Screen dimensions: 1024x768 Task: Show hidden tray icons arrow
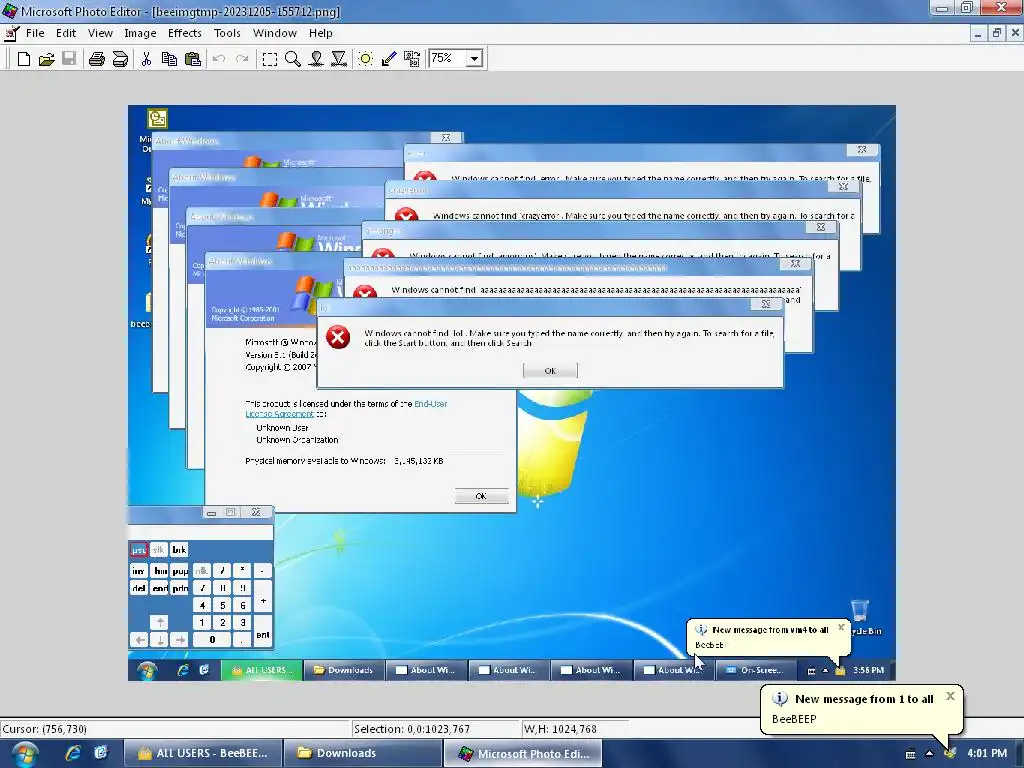tap(929, 754)
